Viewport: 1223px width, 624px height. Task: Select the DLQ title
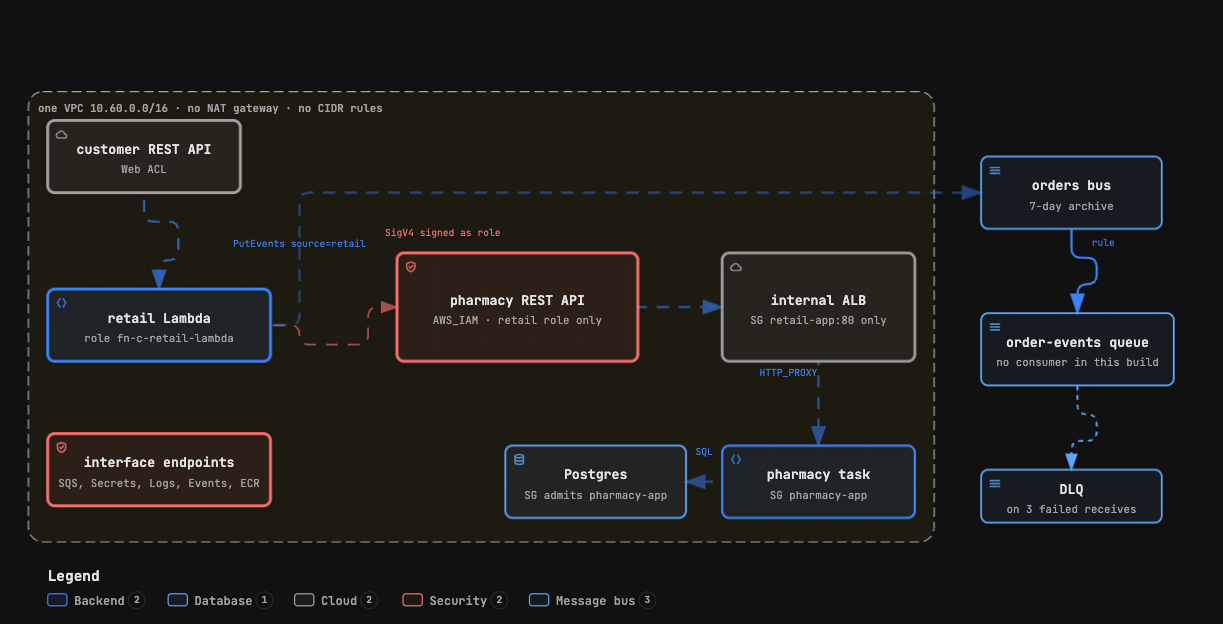[x=1071, y=490]
